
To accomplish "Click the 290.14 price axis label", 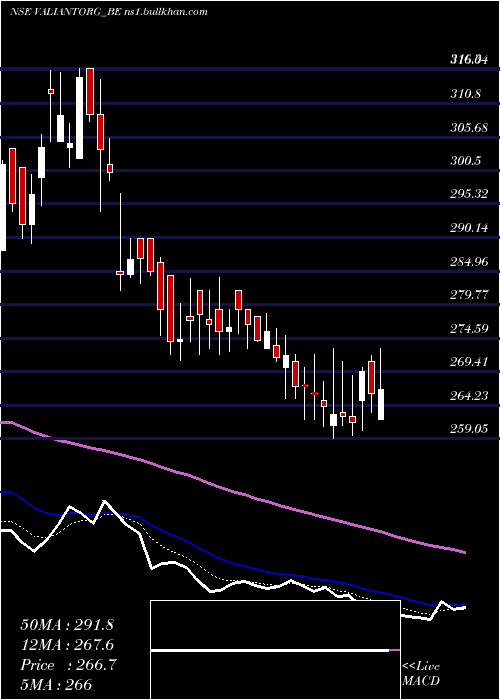I will point(467,228).
